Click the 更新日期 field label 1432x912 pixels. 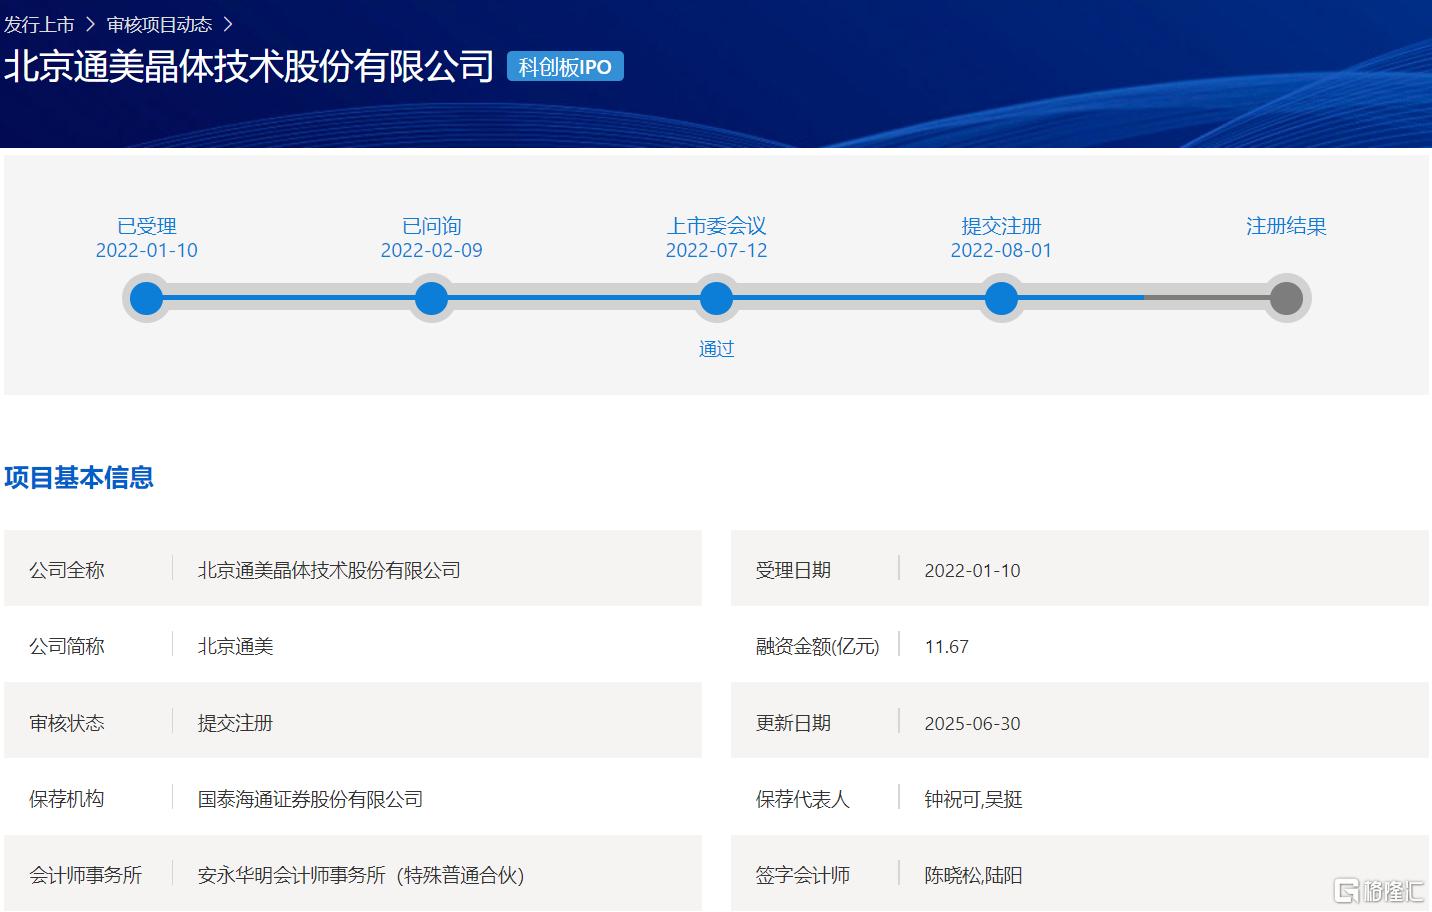[794, 723]
